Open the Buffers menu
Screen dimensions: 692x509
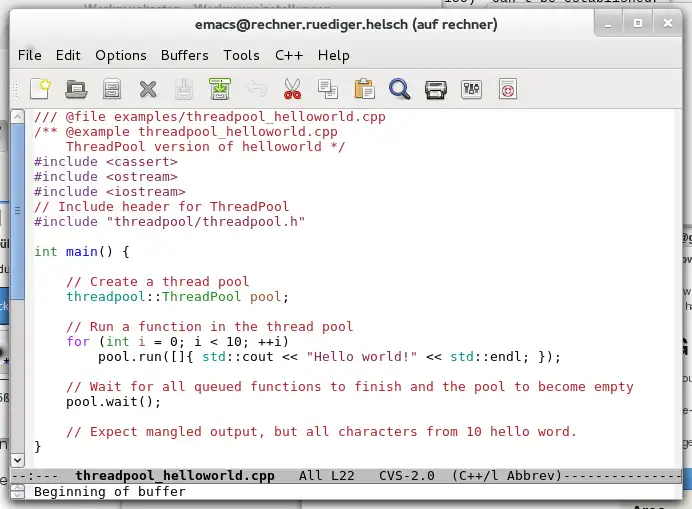[184, 56]
